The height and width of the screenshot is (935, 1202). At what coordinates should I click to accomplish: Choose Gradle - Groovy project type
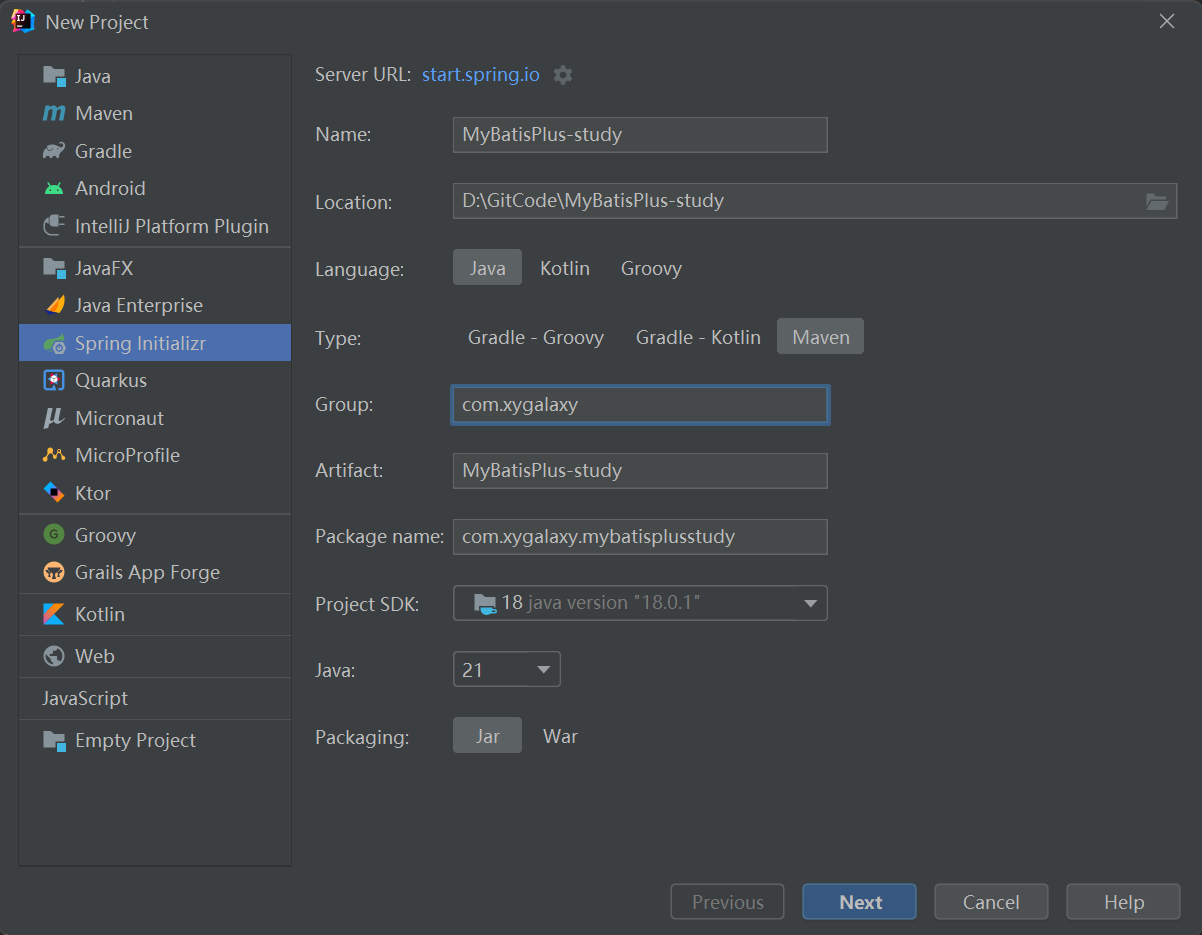tap(536, 338)
